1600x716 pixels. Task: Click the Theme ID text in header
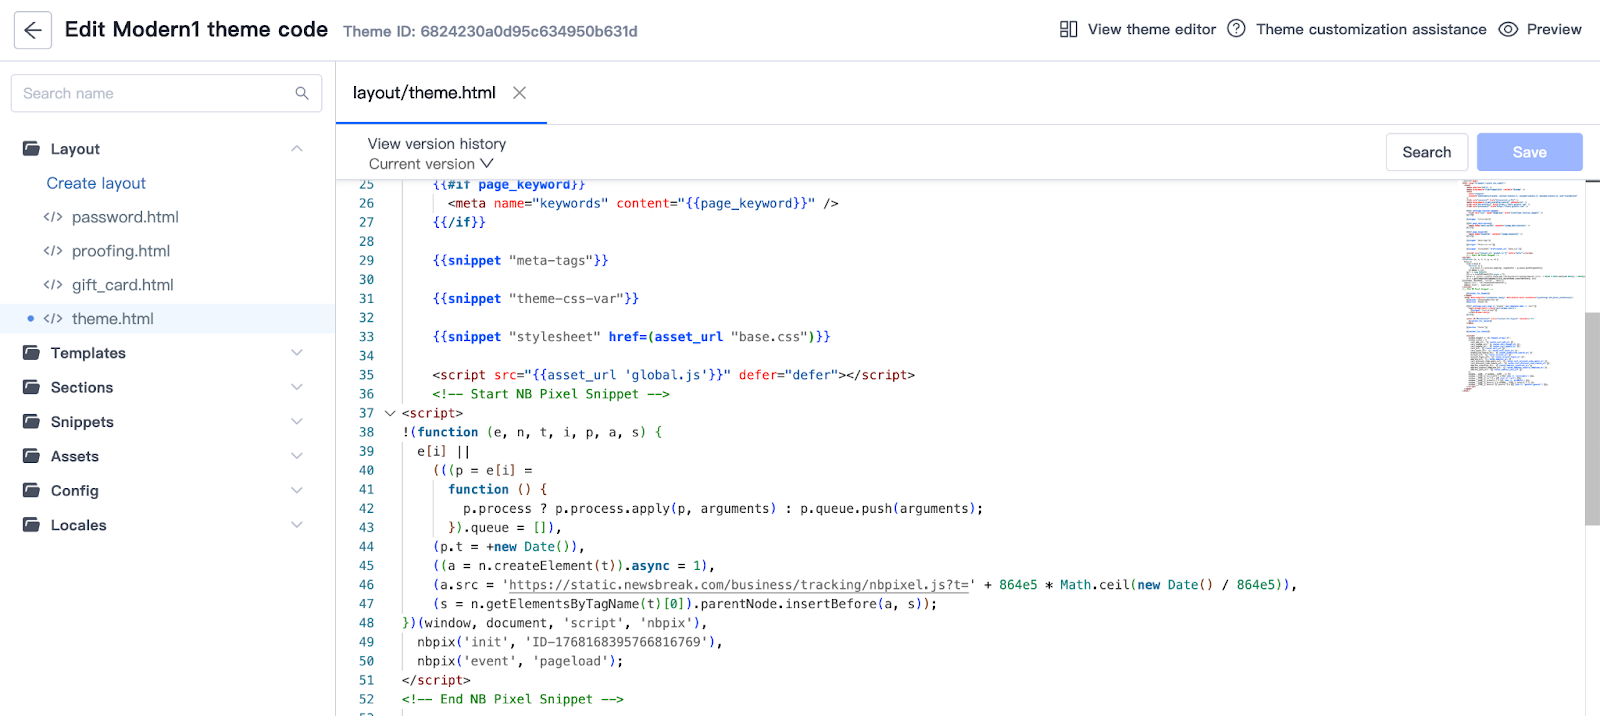click(x=490, y=31)
